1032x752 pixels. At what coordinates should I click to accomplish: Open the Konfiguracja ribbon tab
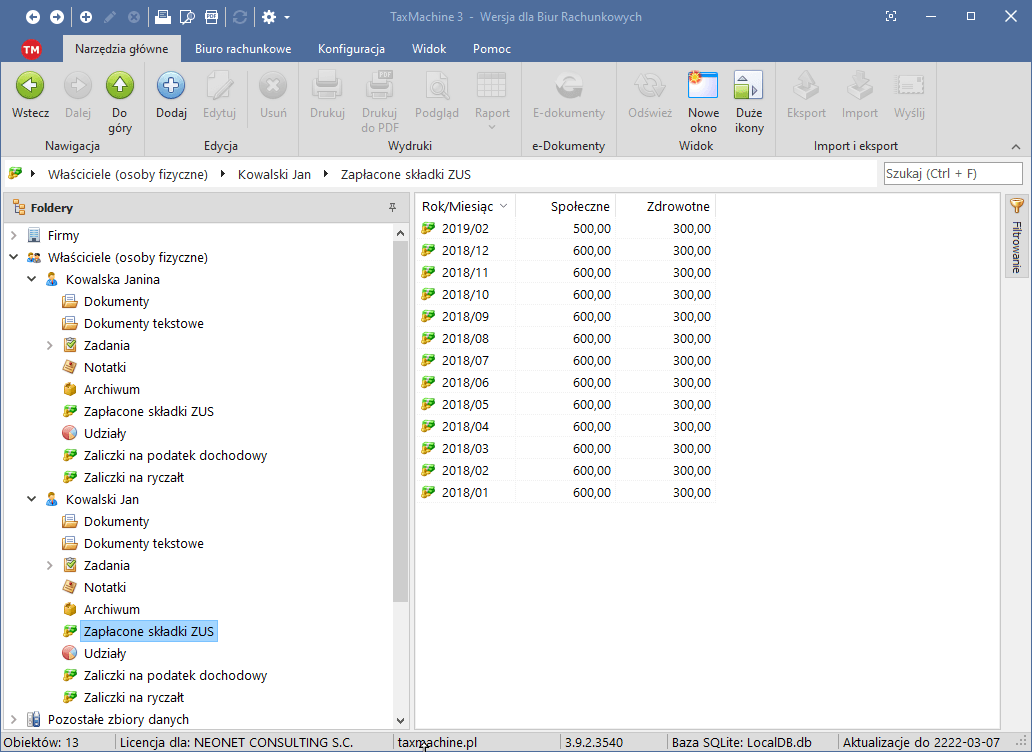[351, 49]
